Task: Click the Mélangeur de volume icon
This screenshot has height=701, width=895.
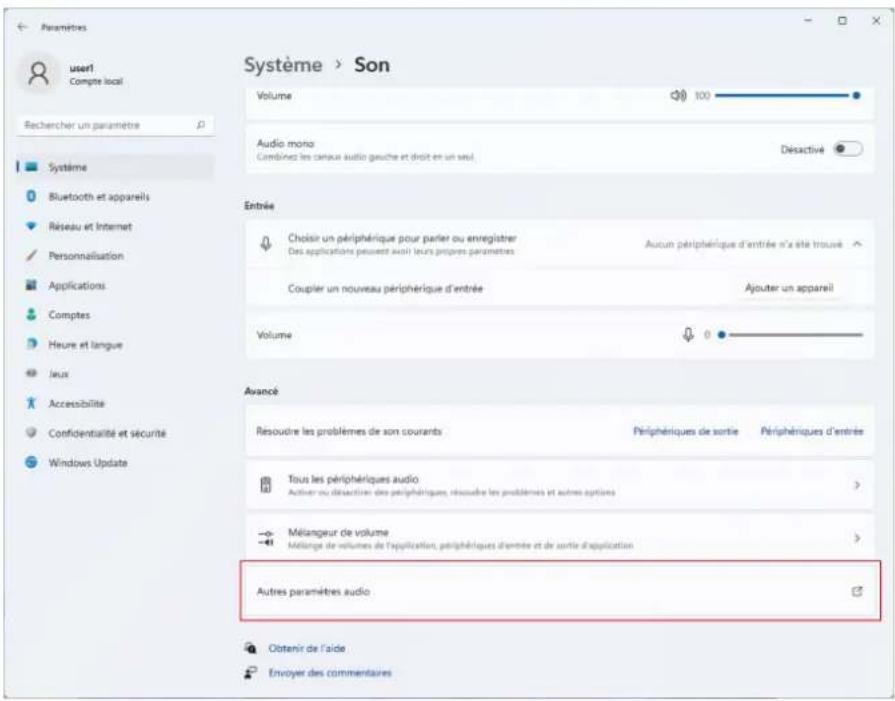Action: tap(266, 538)
